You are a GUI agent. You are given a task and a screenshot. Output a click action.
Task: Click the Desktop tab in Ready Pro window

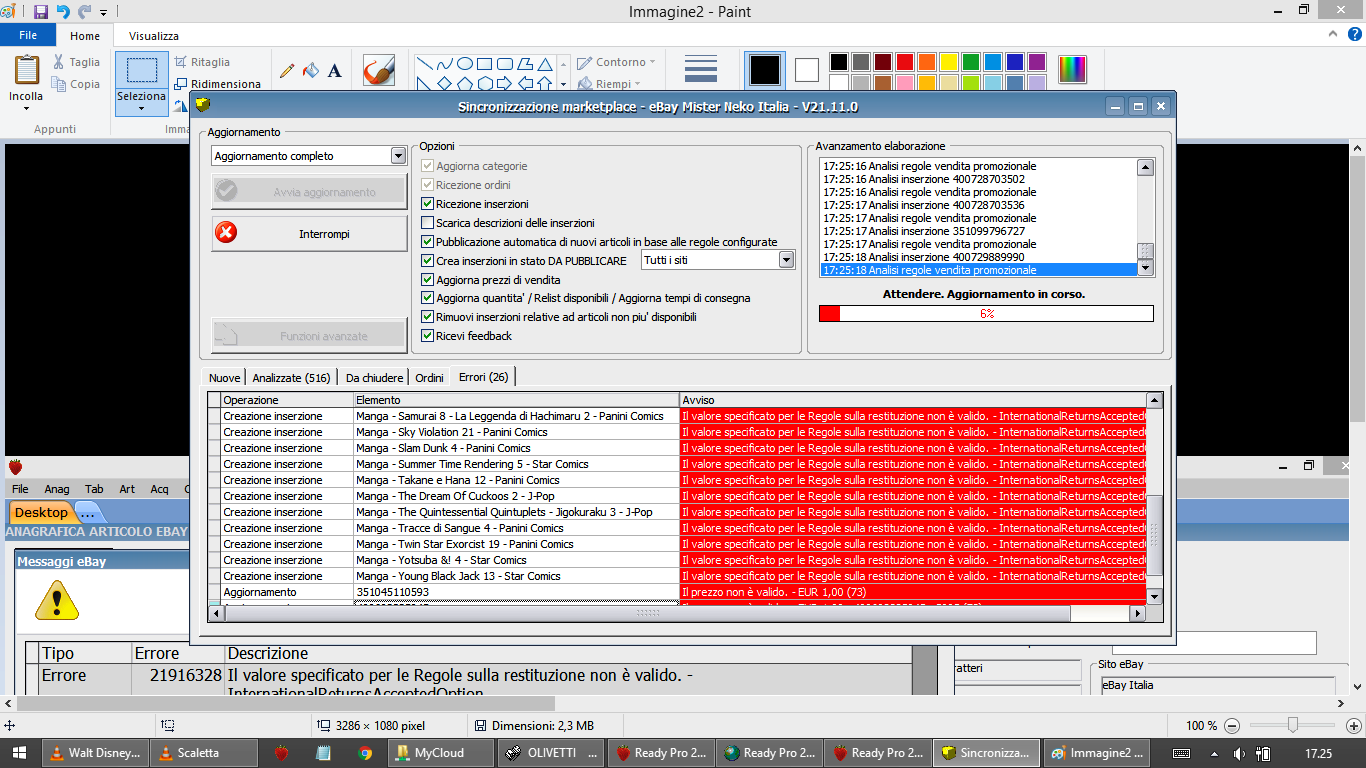pos(41,513)
